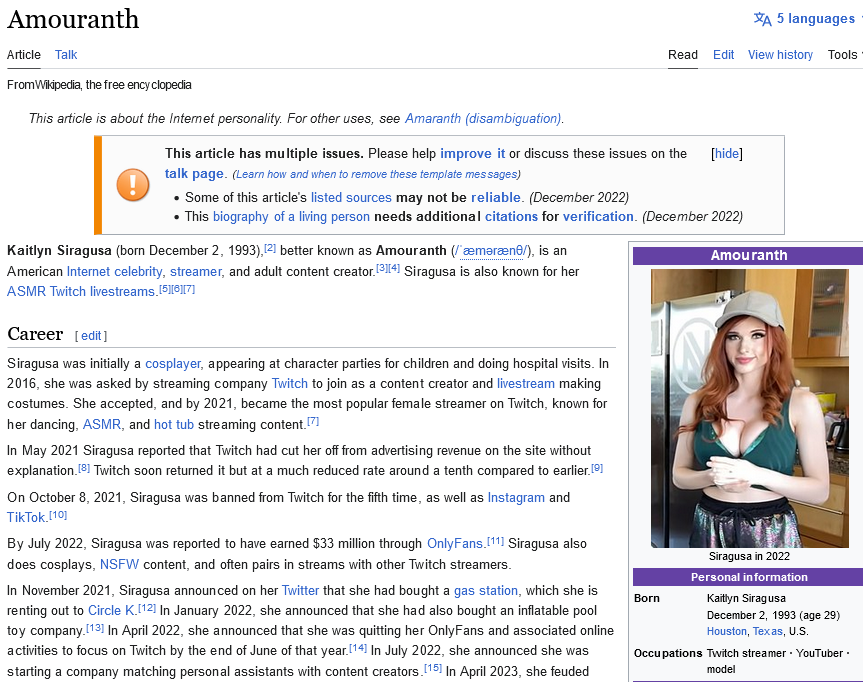Open Amaranth (disambiguation) link
Image resolution: width=863 pixels, height=682 pixels.
click(483, 119)
